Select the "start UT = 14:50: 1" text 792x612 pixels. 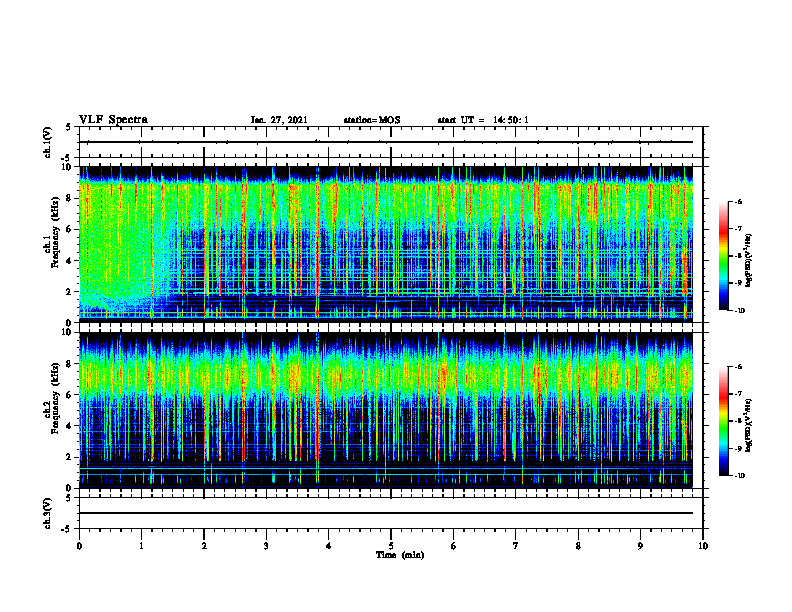click(483, 120)
